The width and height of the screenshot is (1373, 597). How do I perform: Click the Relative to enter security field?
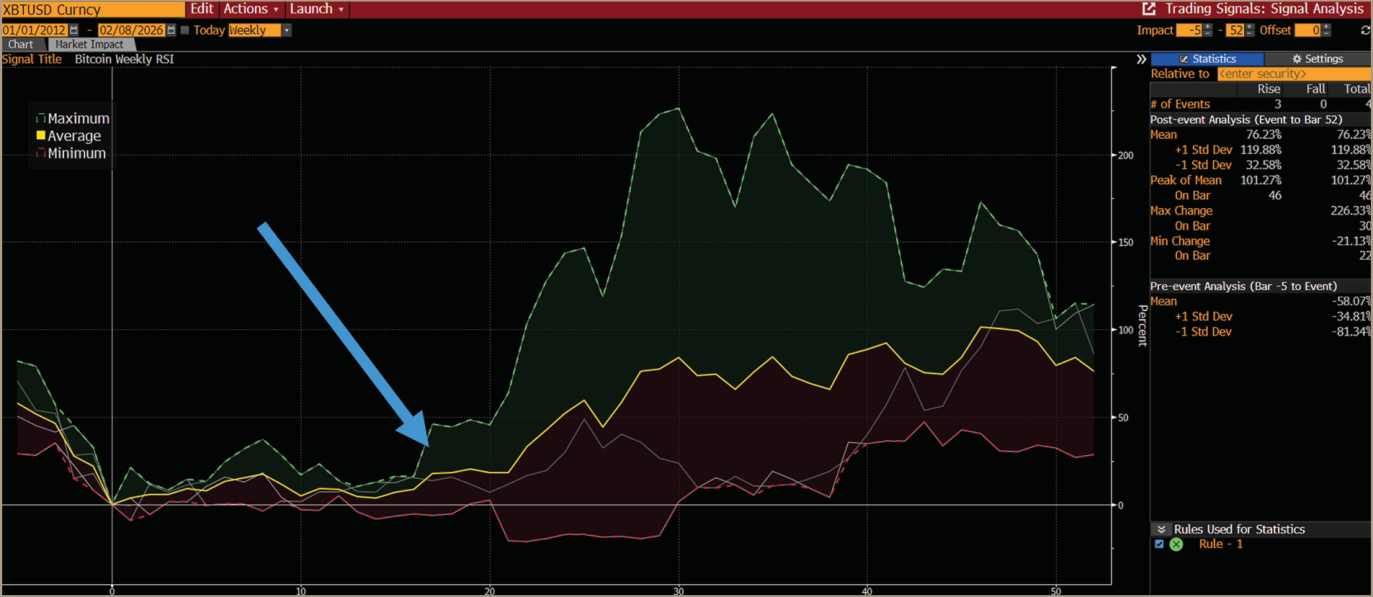click(1292, 74)
